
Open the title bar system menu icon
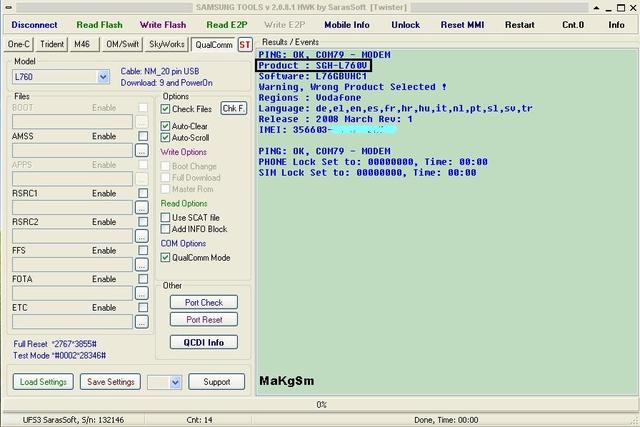click(8, 7)
